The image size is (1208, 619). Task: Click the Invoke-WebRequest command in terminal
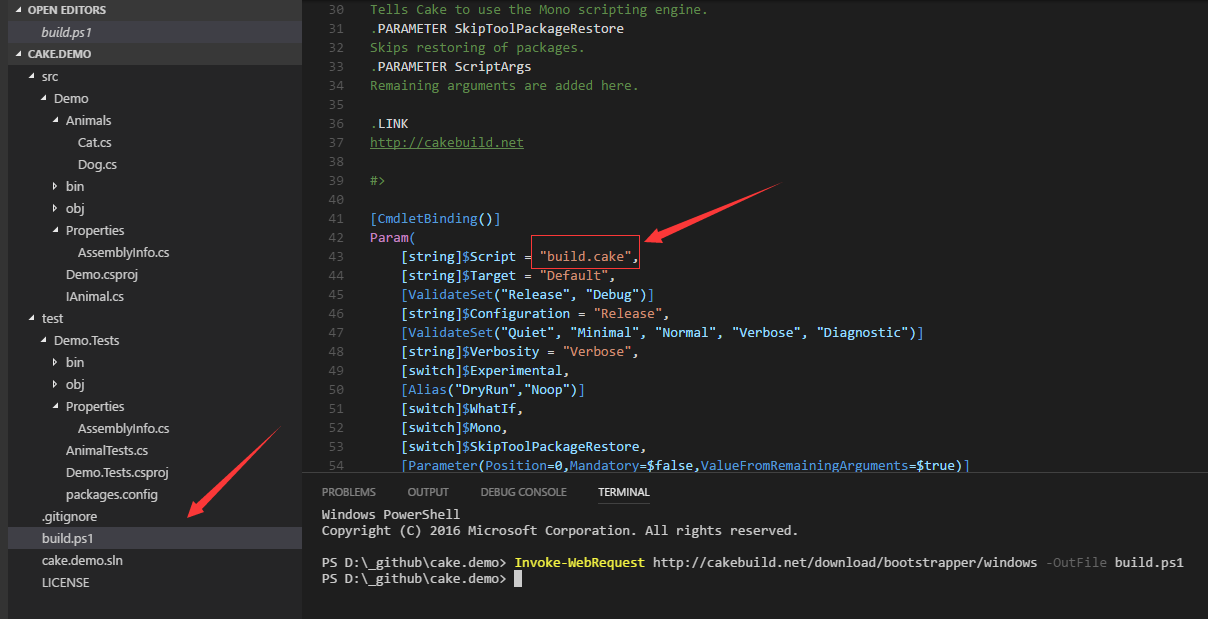(580, 562)
